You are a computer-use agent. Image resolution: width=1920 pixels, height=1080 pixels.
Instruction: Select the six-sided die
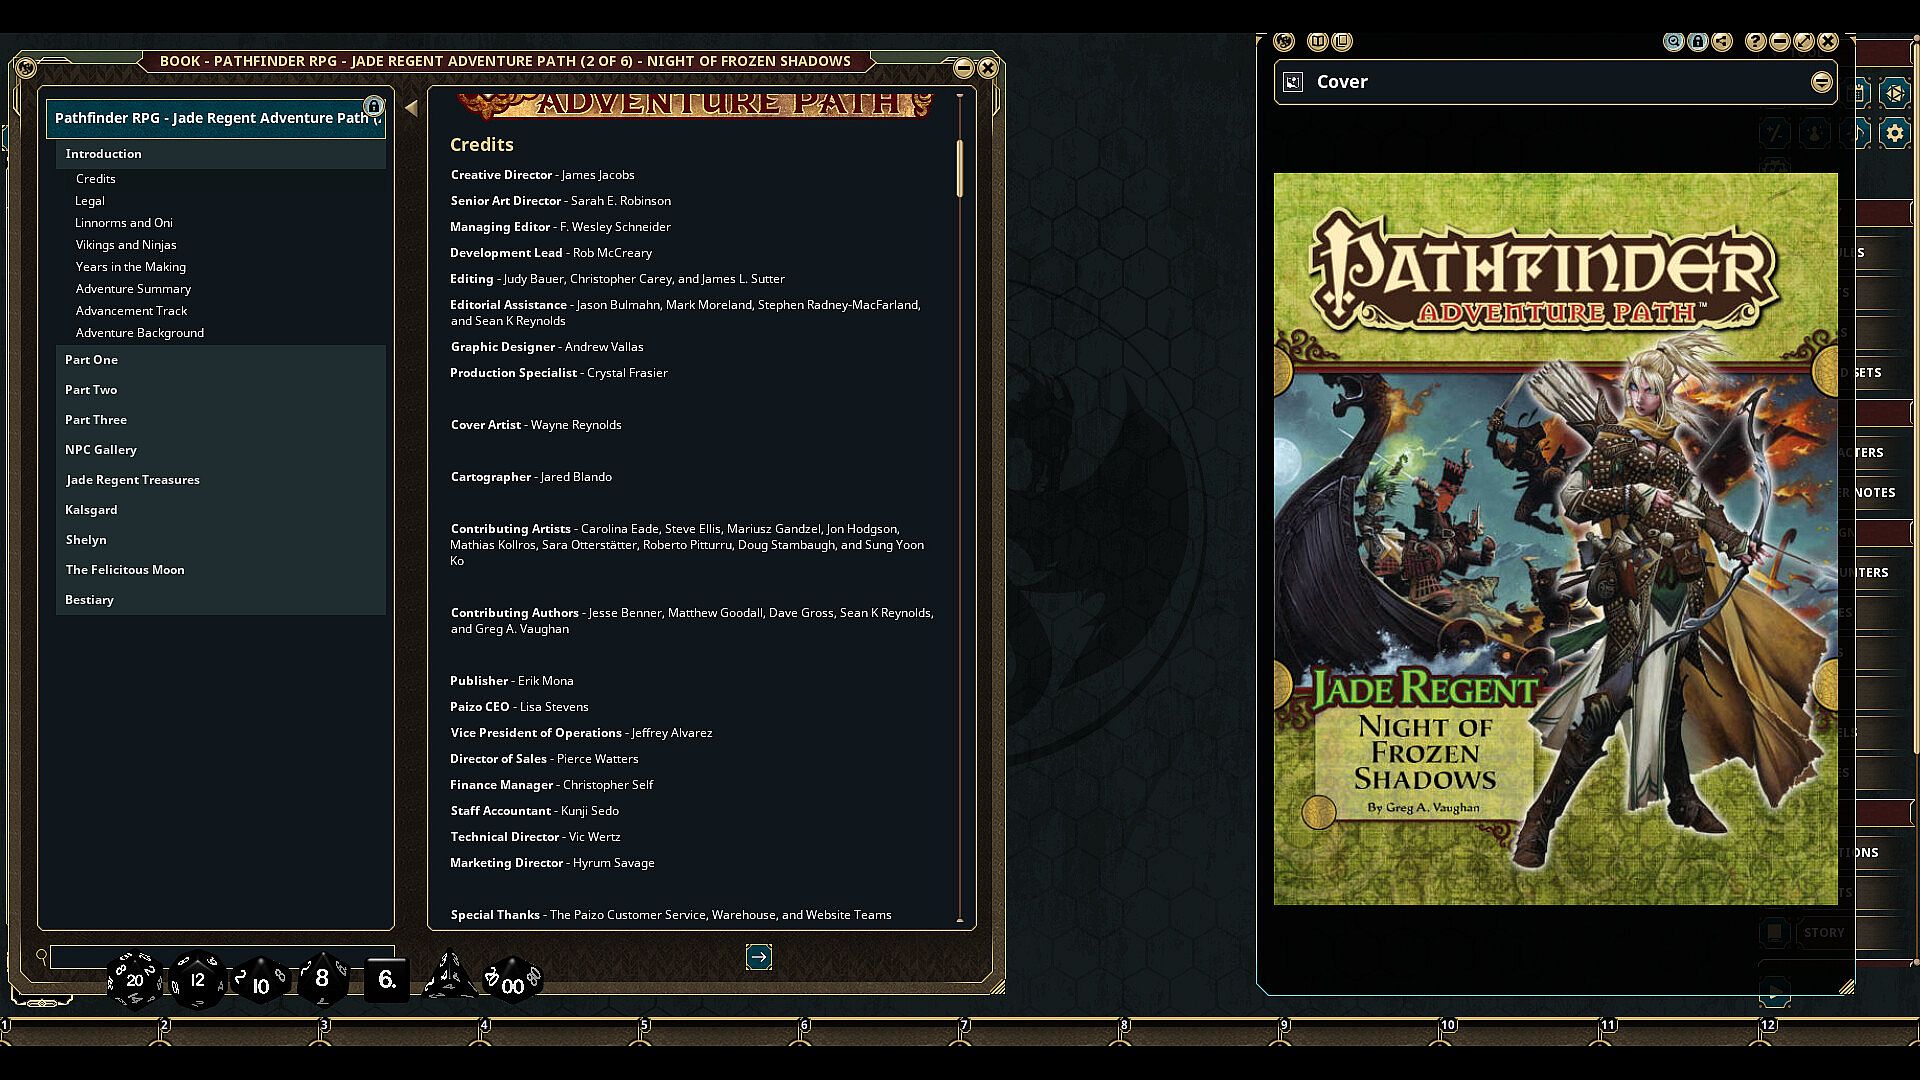[386, 980]
